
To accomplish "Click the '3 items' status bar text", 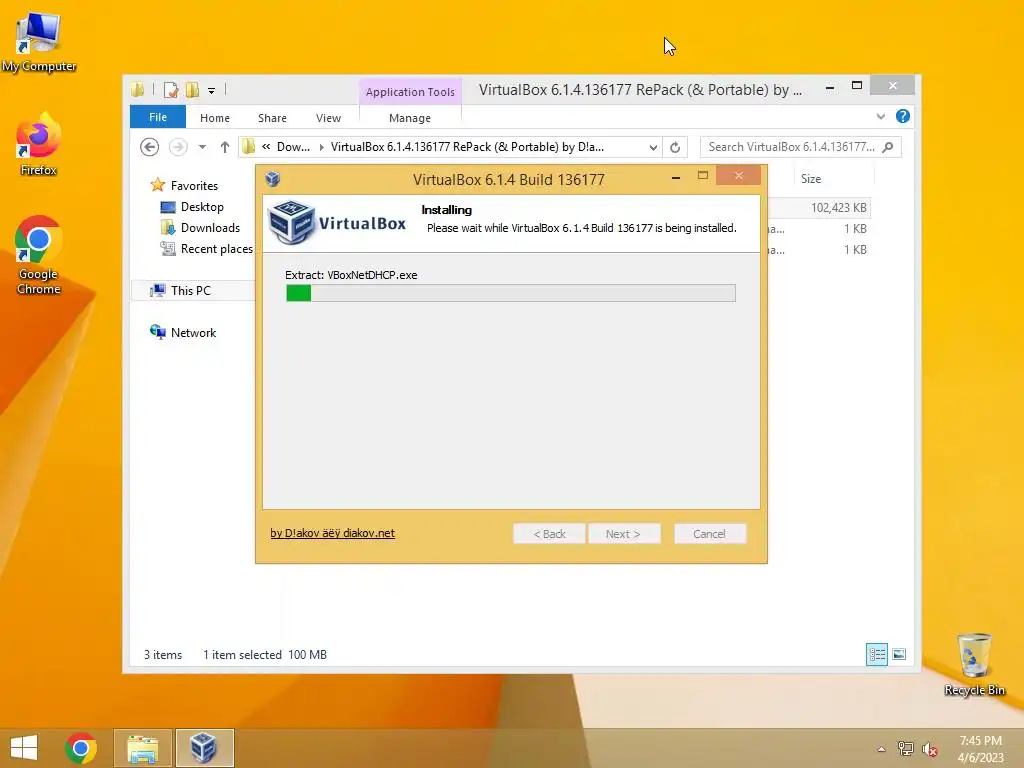I will pos(163,654).
